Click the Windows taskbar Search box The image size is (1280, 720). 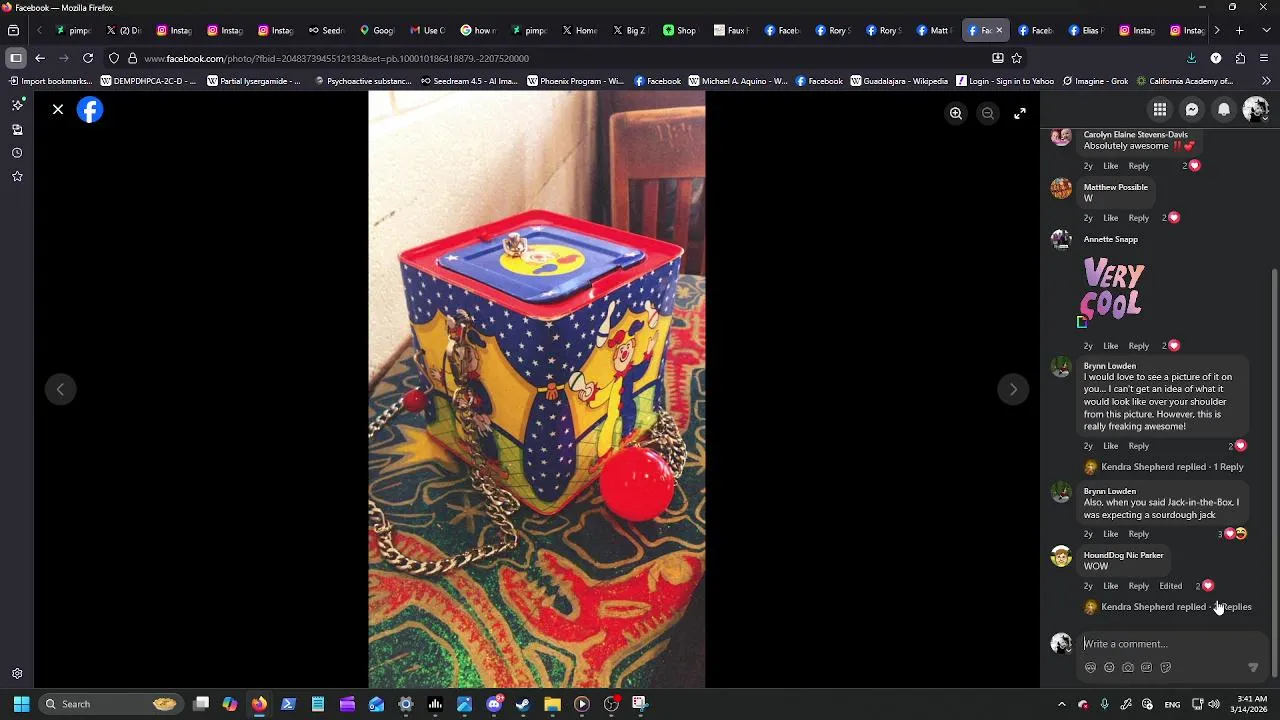(110, 704)
